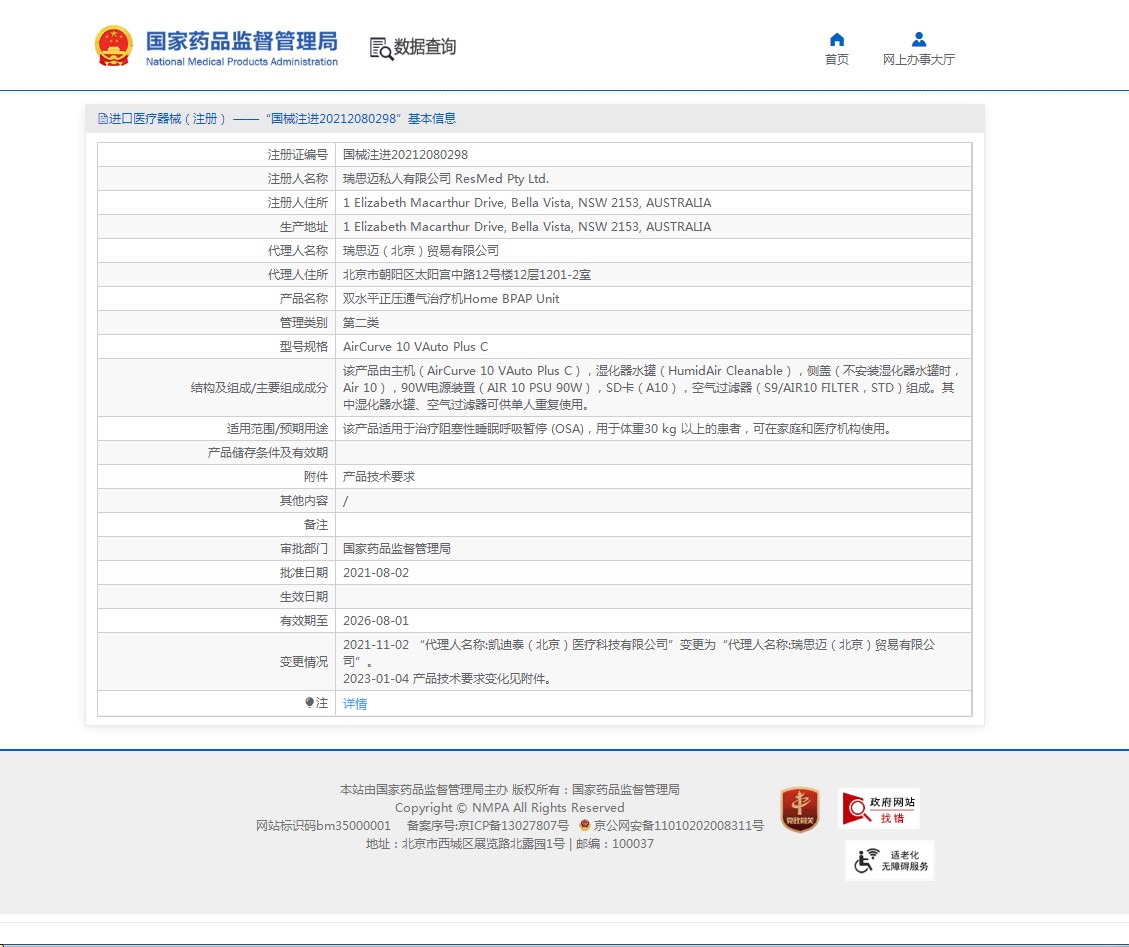Click the 型号规格 row label
This screenshot has width=1129, height=947.
[x=304, y=346]
